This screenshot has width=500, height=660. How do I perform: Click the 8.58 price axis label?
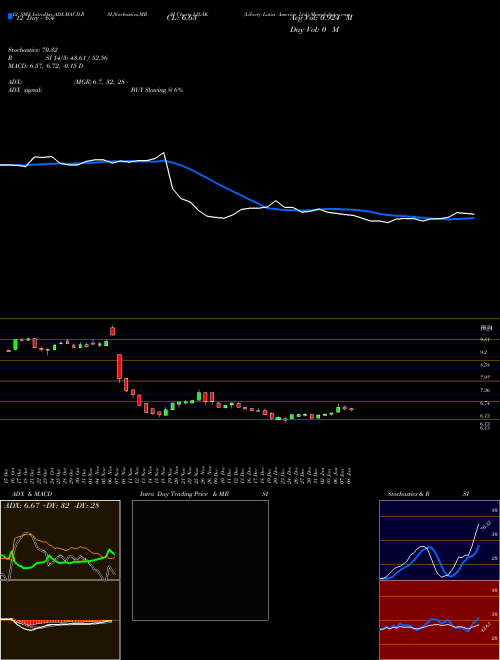[x=485, y=365]
